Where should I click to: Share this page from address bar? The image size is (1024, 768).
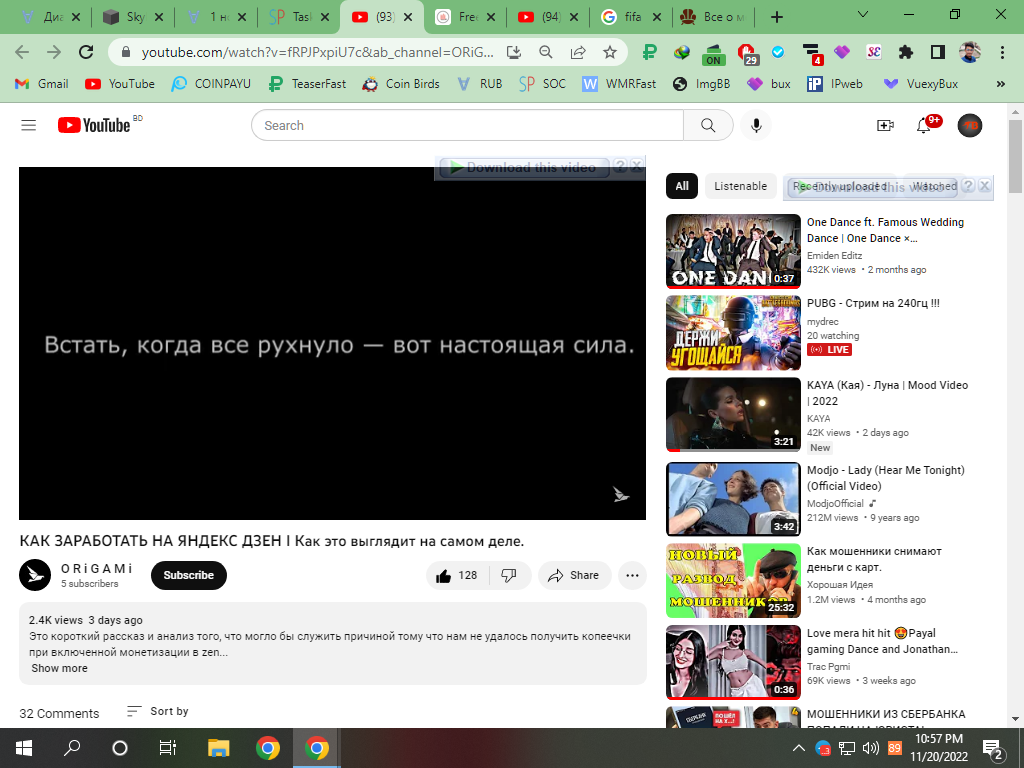578,52
